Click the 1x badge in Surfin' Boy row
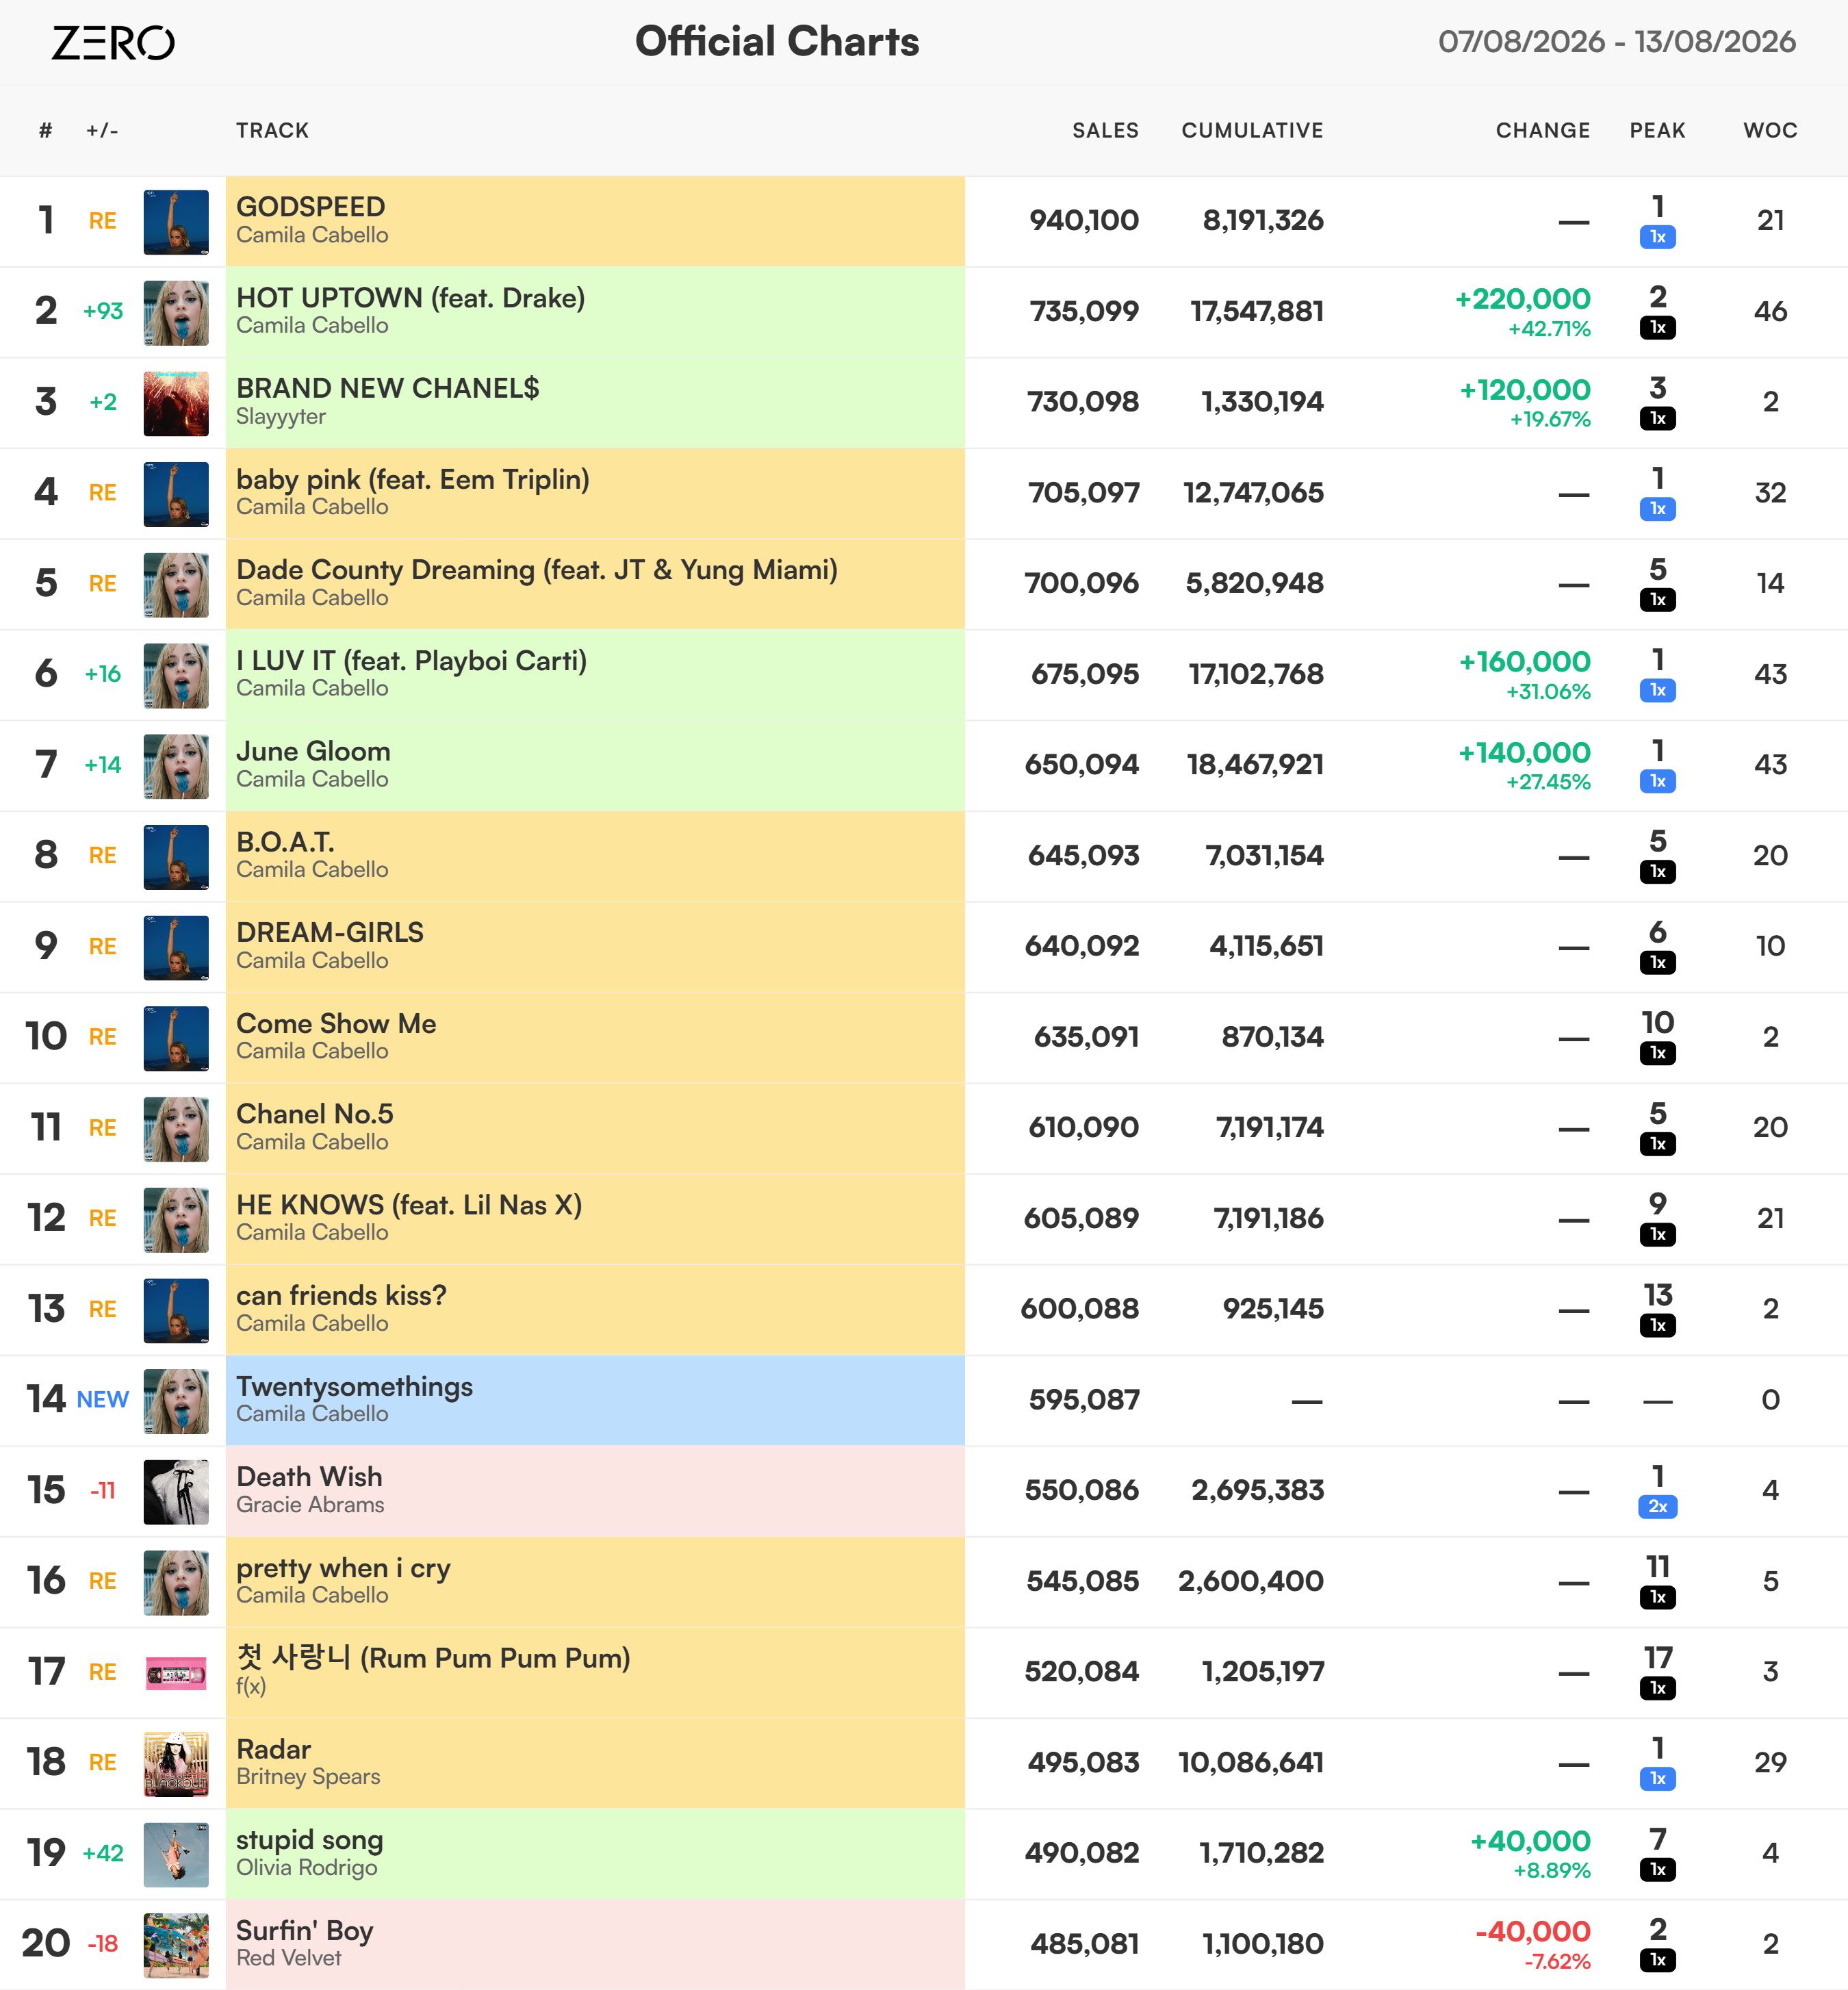The image size is (1848, 1990). click(x=1658, y=1960)
